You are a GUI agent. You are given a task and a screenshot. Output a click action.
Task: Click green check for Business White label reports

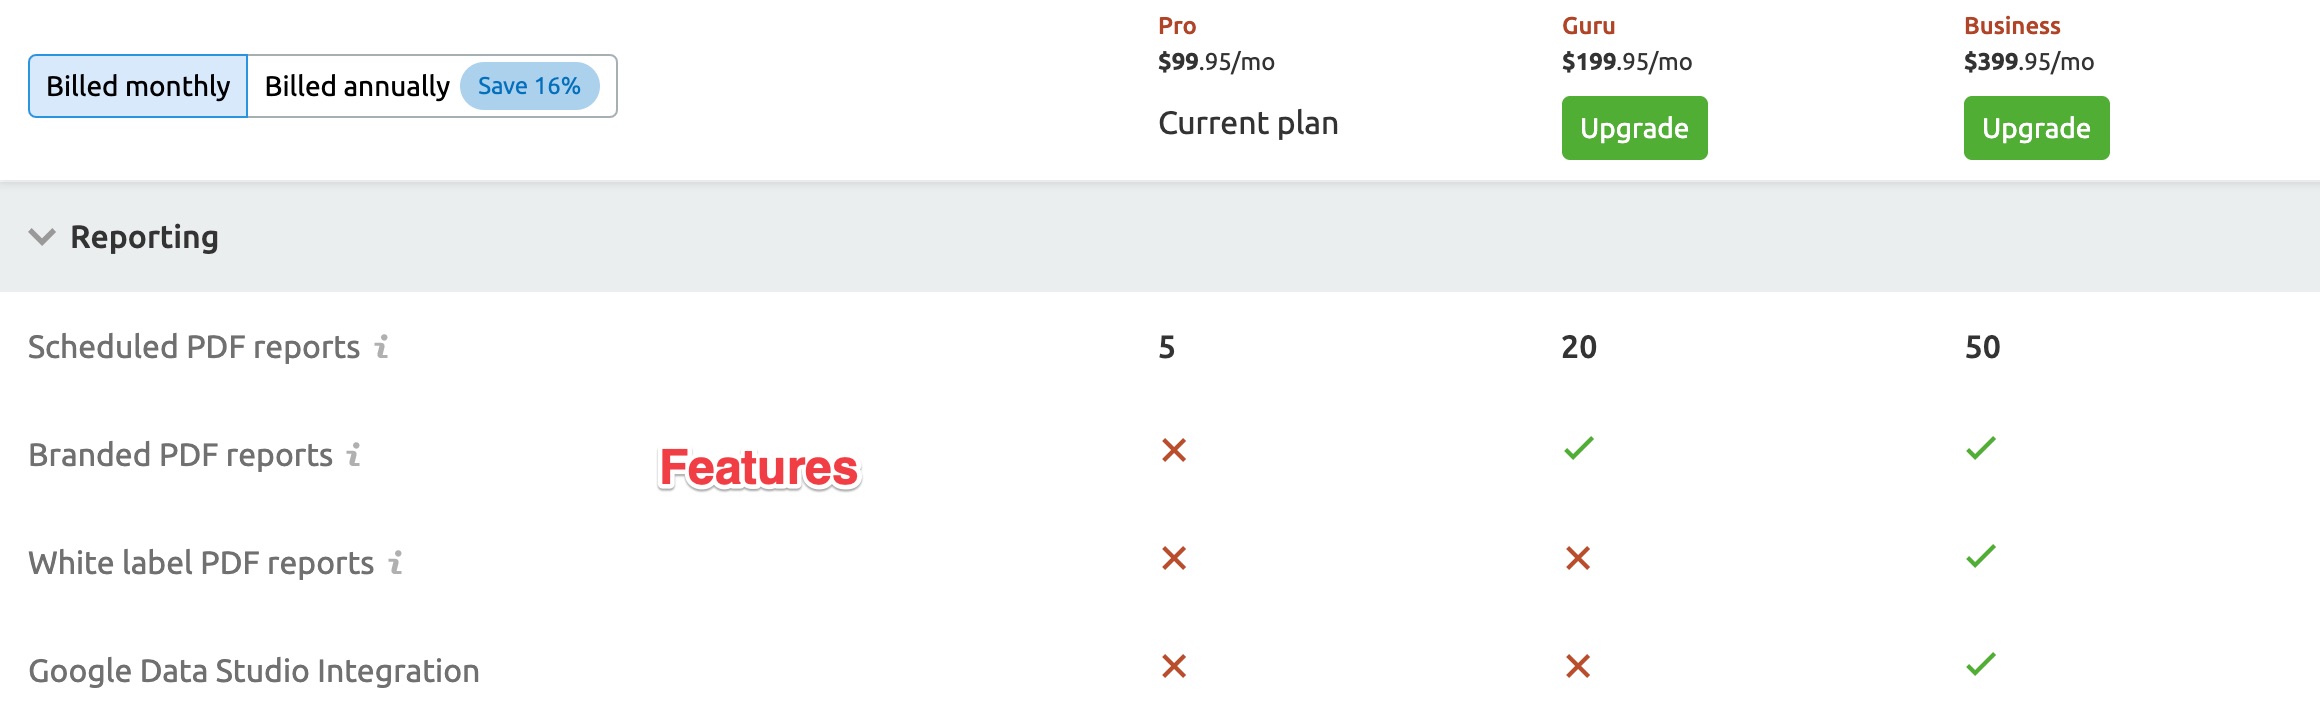pyautogui.click(x=1981, y=556)
